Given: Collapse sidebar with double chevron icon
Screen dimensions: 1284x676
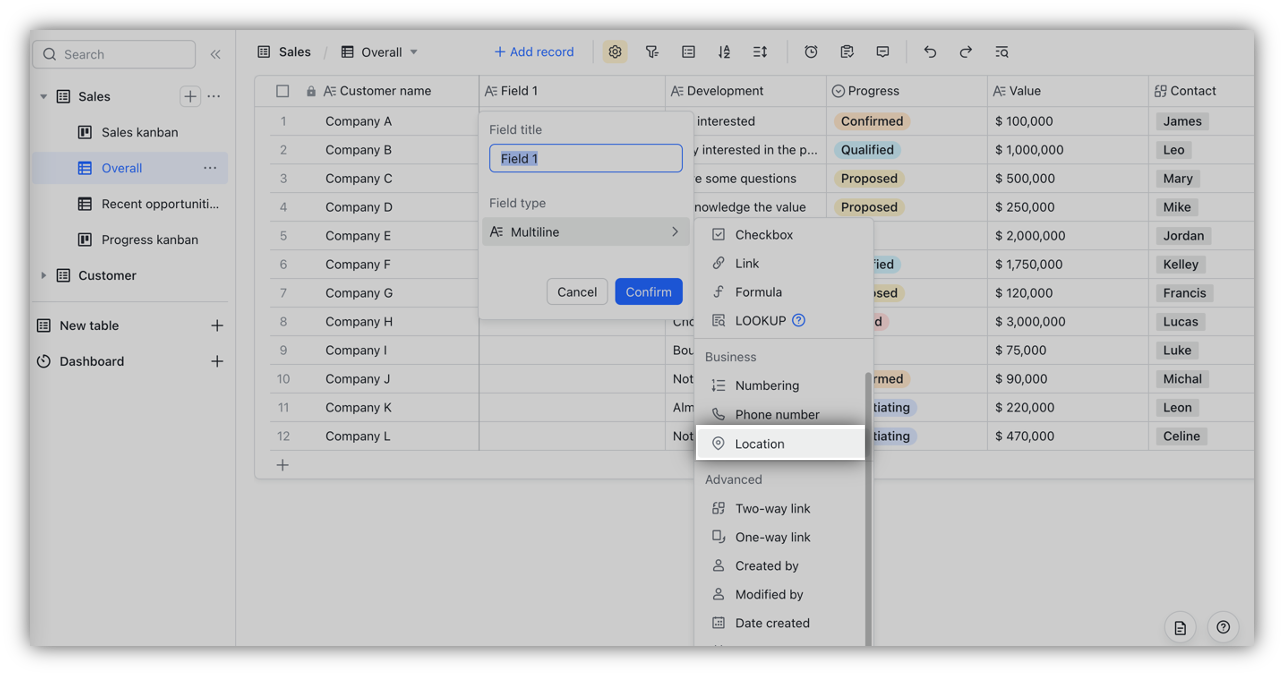Looking at the screenshot, I should click(x=215, y=54).
